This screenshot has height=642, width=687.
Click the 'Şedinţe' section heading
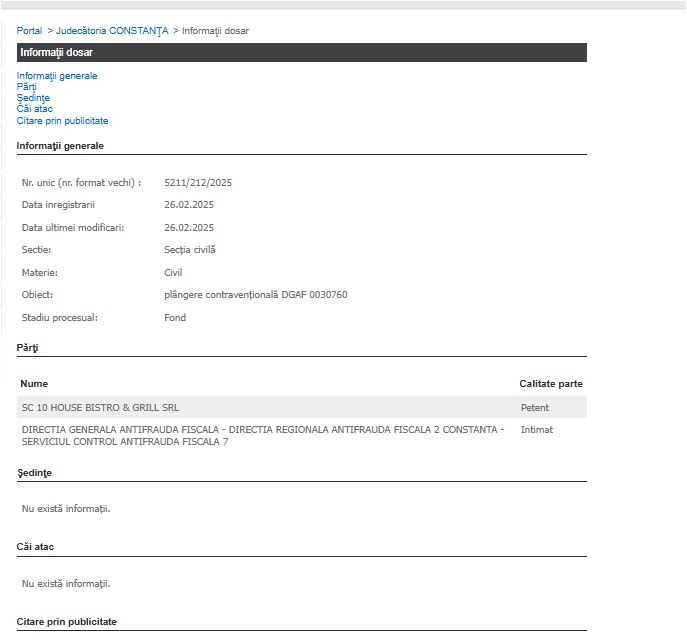[x=35, y=473]
